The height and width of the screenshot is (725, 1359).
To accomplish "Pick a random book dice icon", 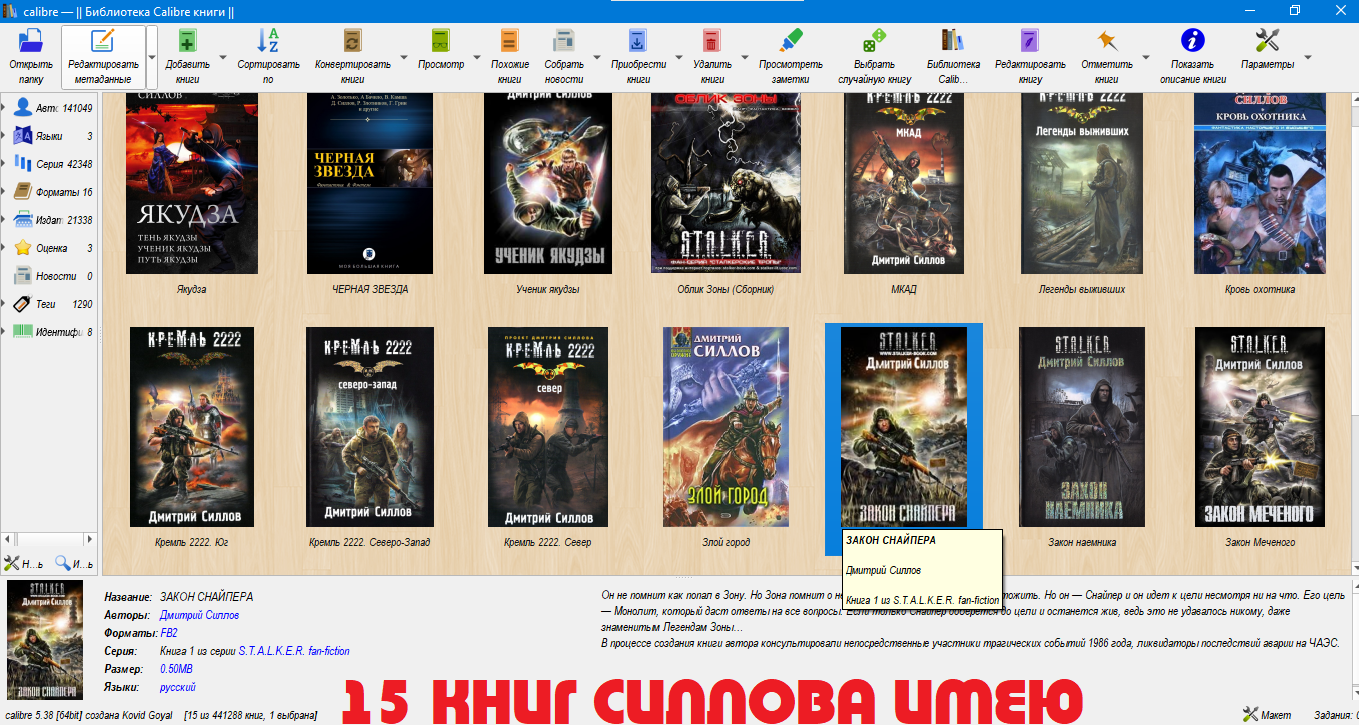I will [874, 41].
